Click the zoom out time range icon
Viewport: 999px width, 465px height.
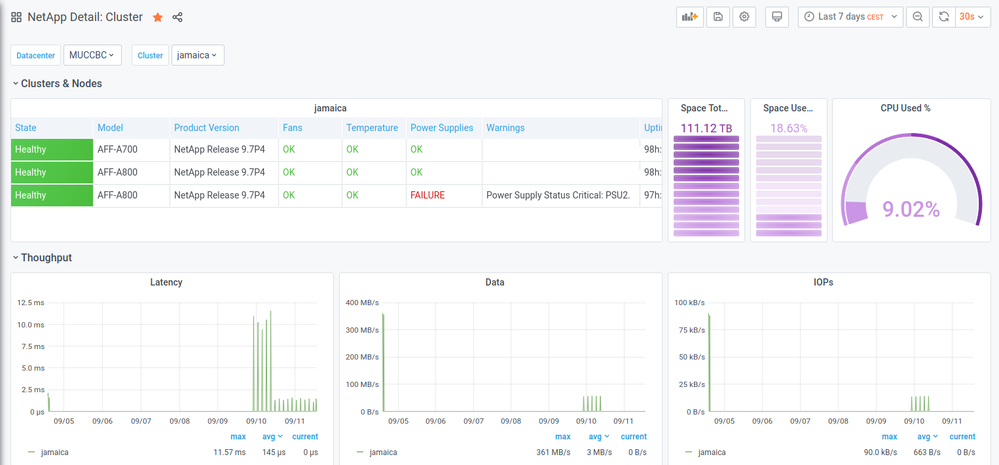(917, 17)
